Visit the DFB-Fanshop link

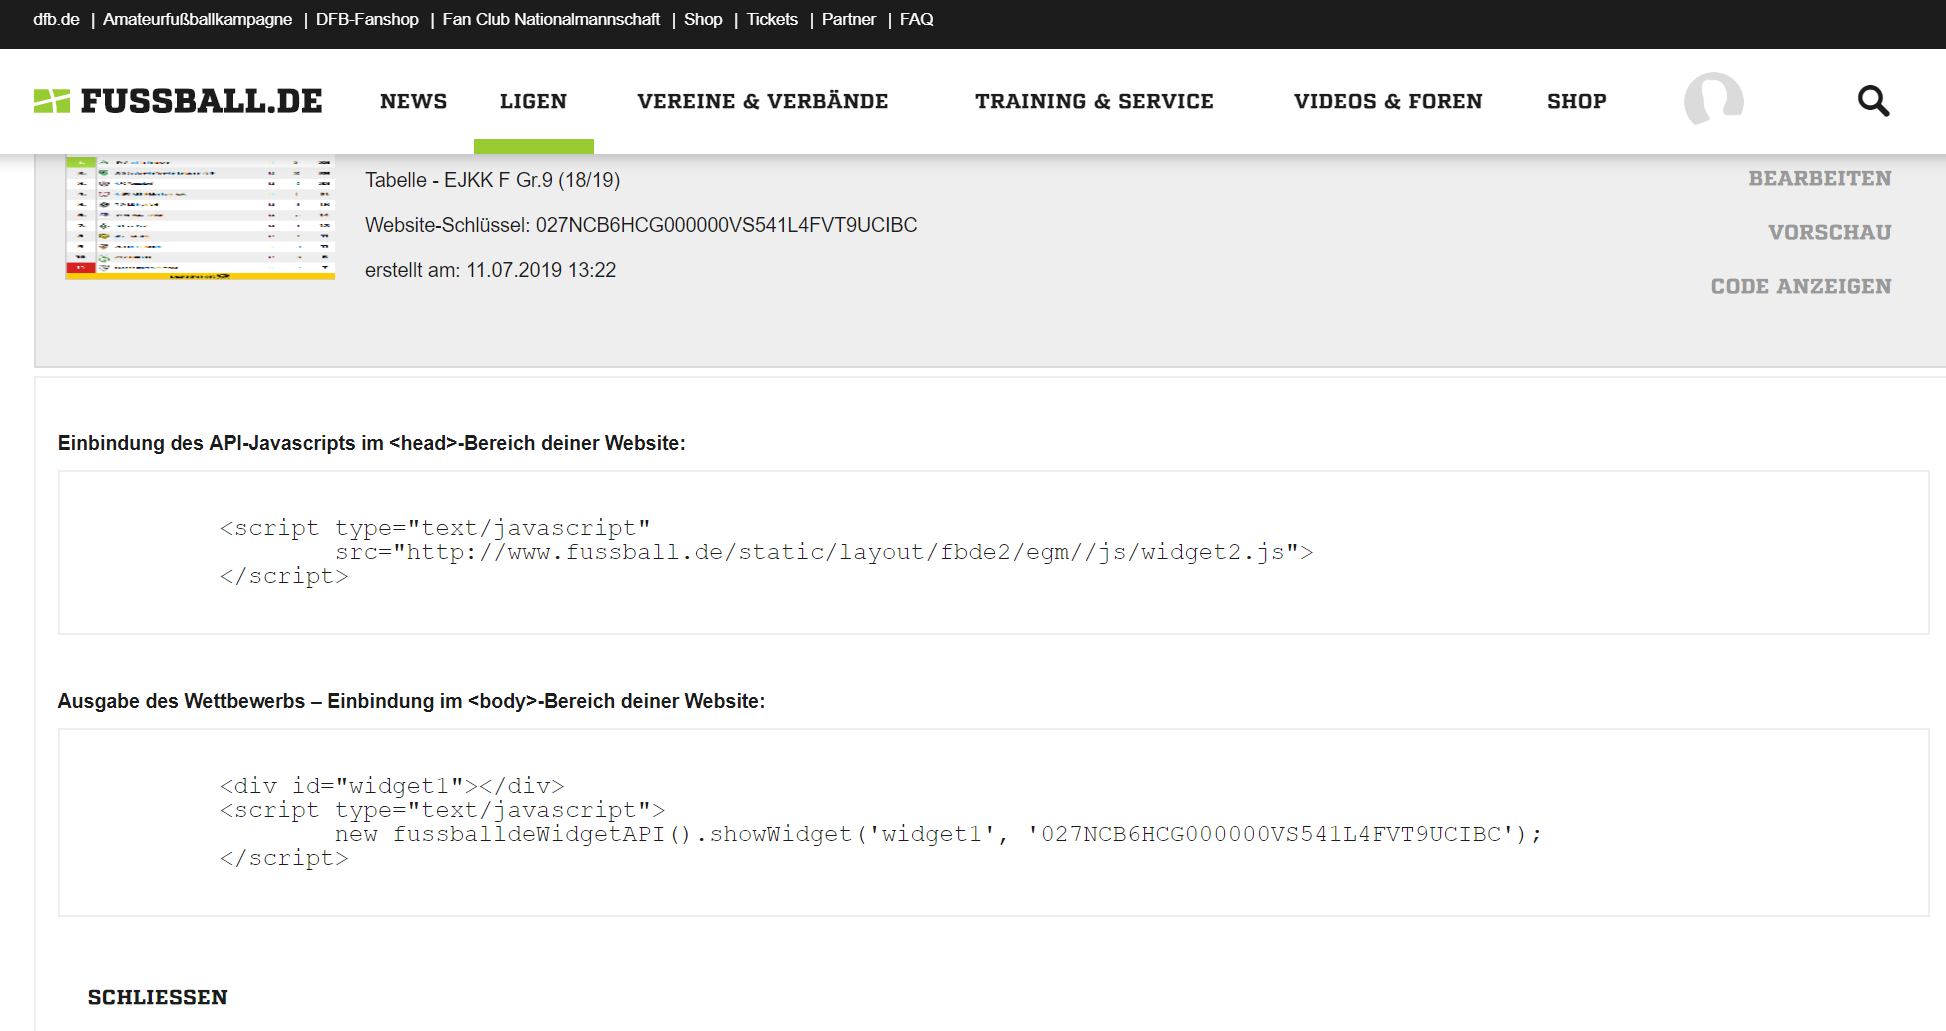(x=367, y=19)
